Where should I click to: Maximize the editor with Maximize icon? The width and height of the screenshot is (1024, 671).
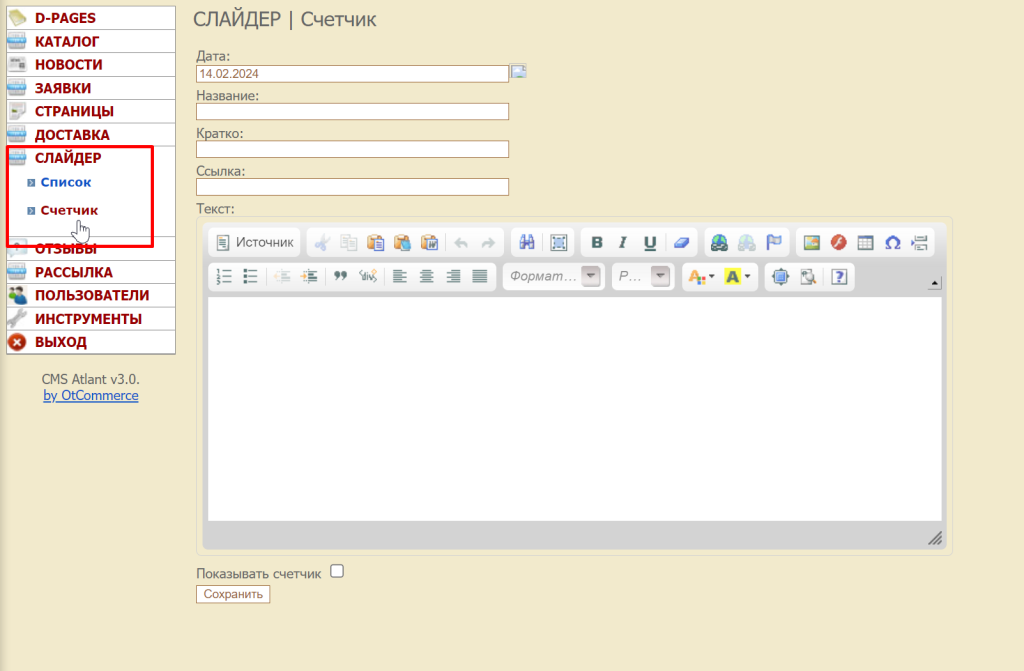tap(780, 276)
